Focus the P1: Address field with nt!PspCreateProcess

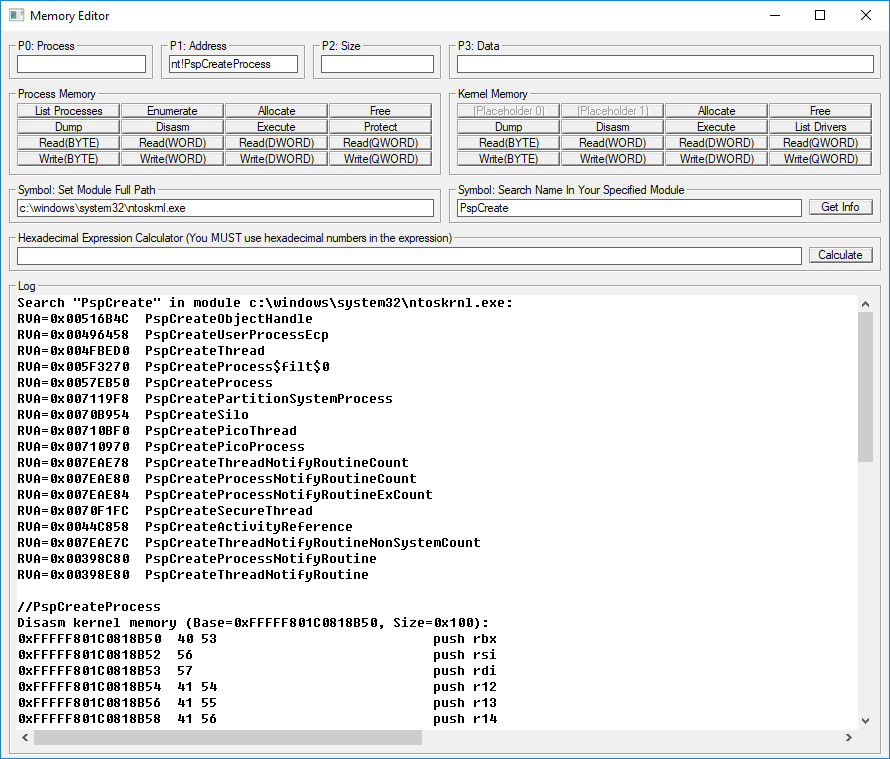(x=233, y=64)
